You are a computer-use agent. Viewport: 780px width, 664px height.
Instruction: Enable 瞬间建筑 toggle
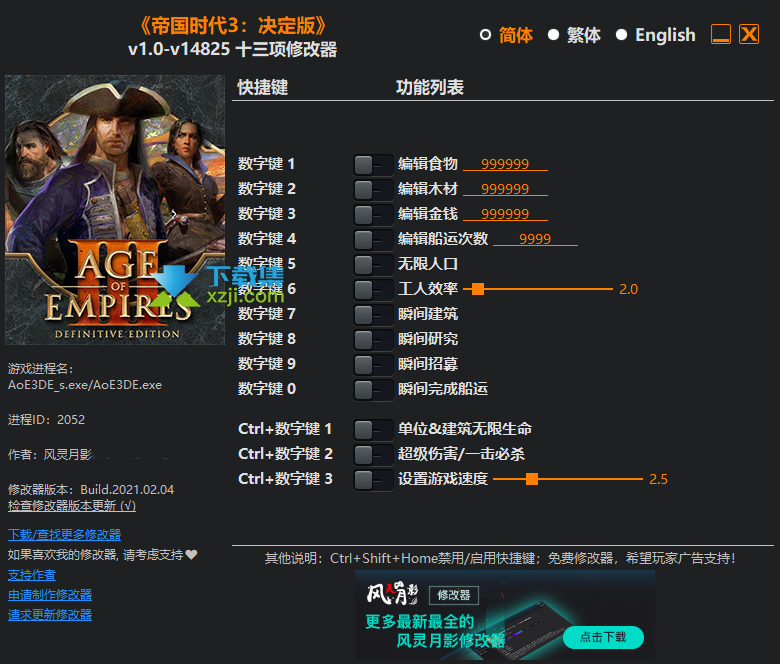(x=373, y=315)
